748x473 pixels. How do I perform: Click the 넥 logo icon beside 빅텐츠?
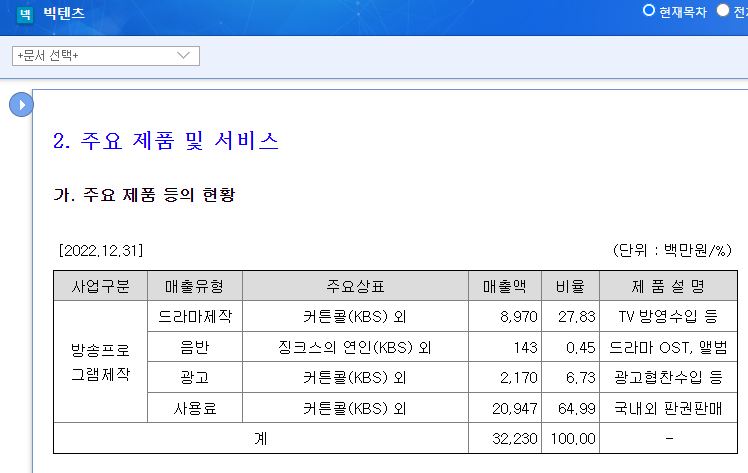25,14
